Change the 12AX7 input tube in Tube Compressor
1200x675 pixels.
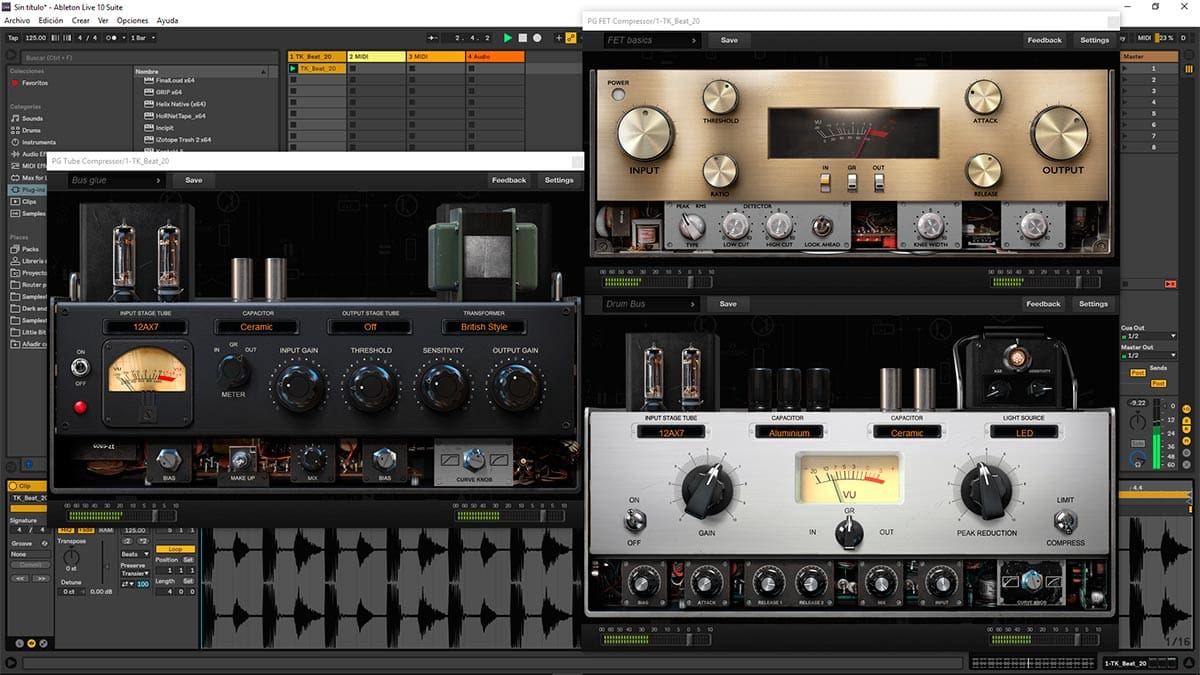tap(145, 326)
